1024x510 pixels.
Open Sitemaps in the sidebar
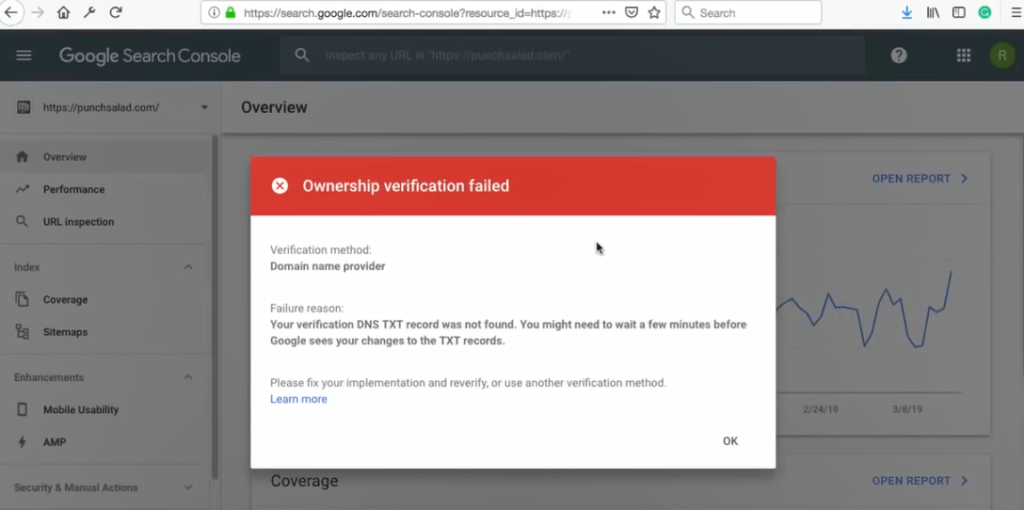coord(104,332)
